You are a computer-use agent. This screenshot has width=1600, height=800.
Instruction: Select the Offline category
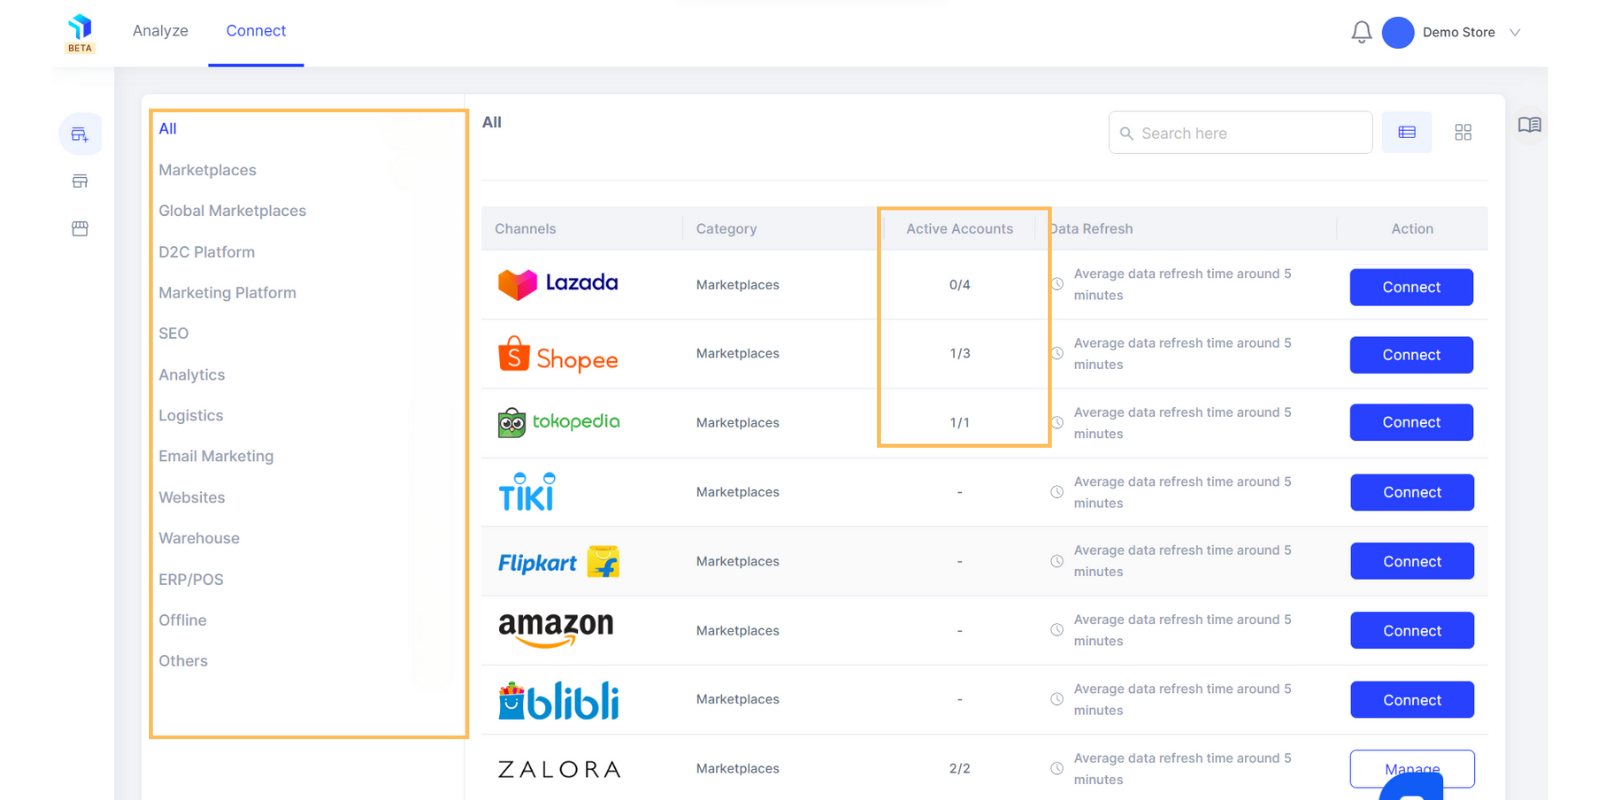[x=182, y=620]
